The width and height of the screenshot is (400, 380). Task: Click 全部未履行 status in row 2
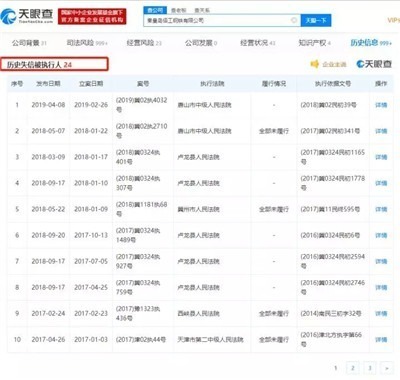(274, 131)
